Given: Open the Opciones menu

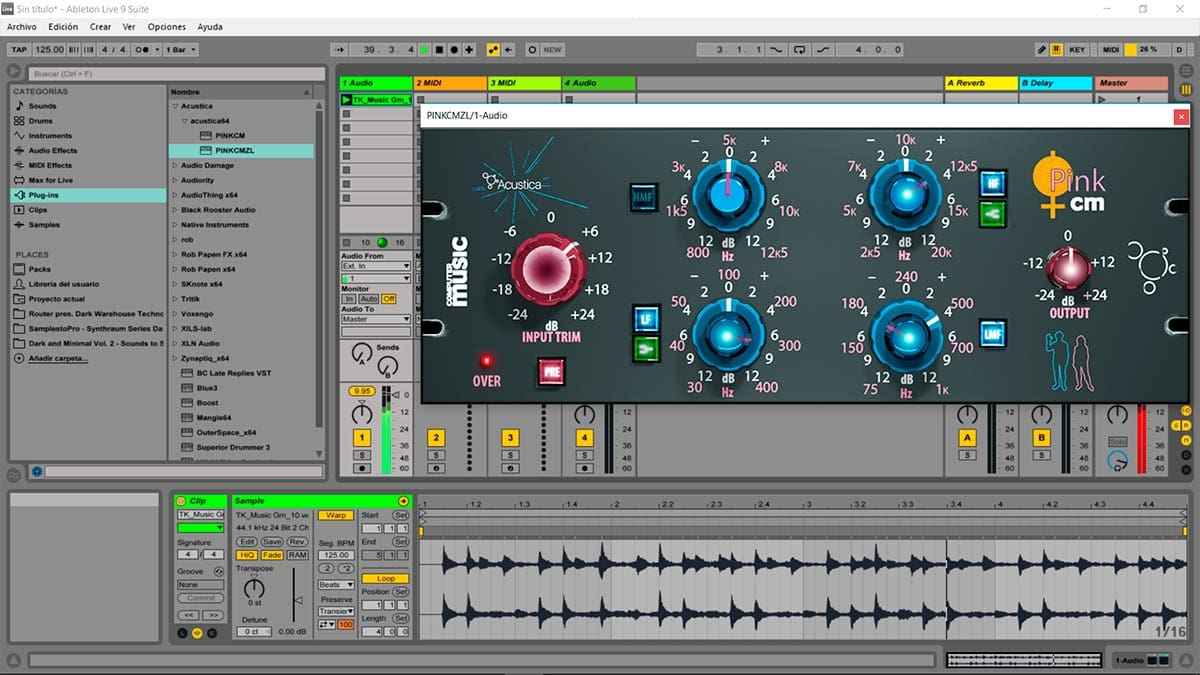Looking at the screenshot, I should pyautogui.click(x=167, y=27).
